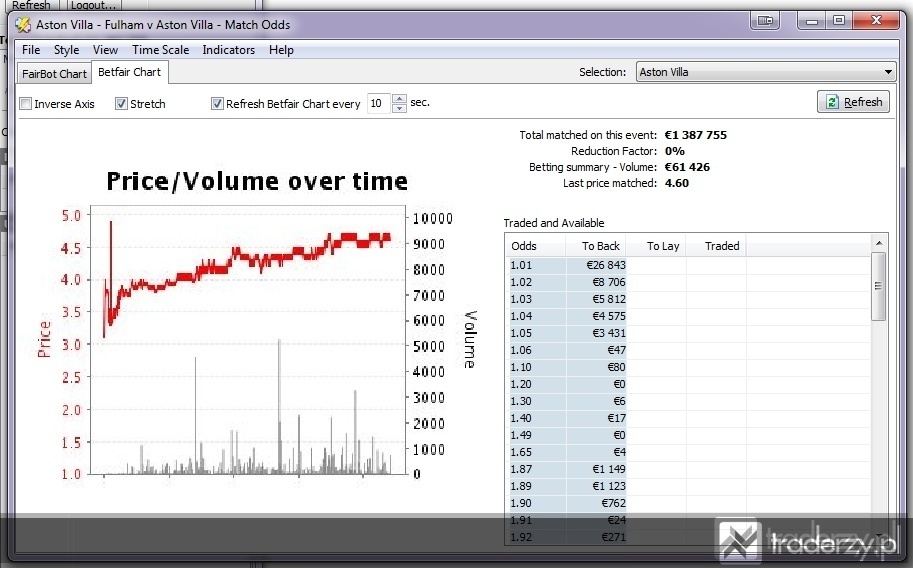Viewport: 913px width, 568px height.
Task: Click the Traded column header
Action: 716,246
